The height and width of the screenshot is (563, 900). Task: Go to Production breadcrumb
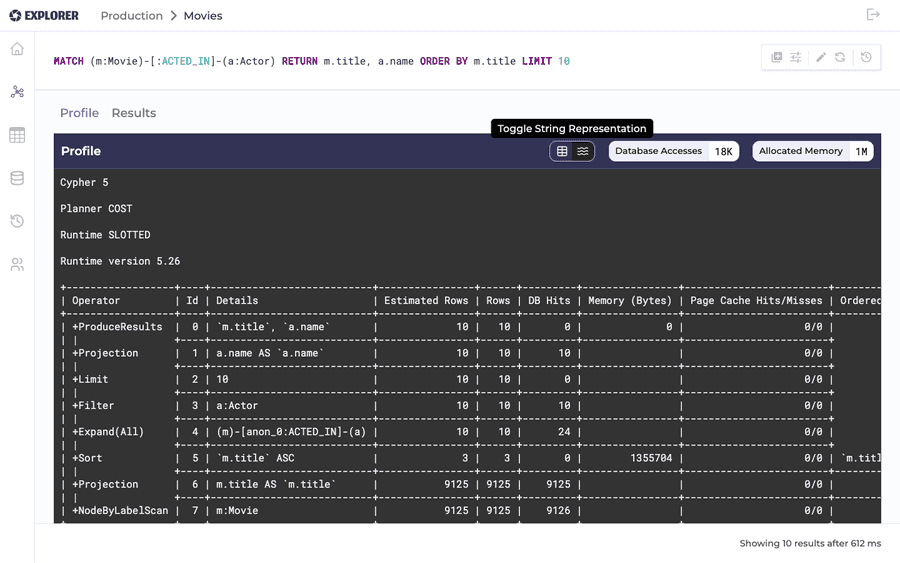[131, 15]
